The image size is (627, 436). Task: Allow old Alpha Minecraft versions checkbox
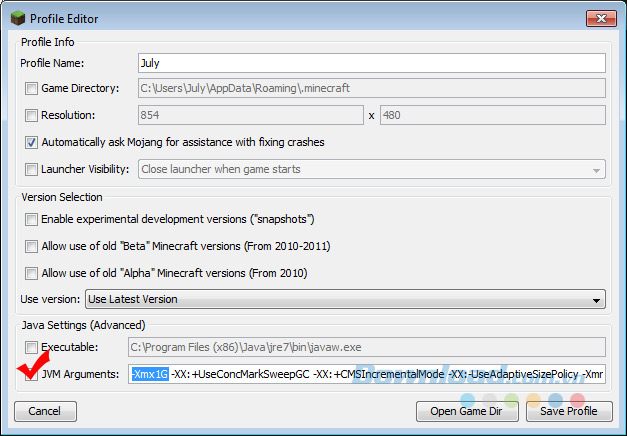click(31, 274)
